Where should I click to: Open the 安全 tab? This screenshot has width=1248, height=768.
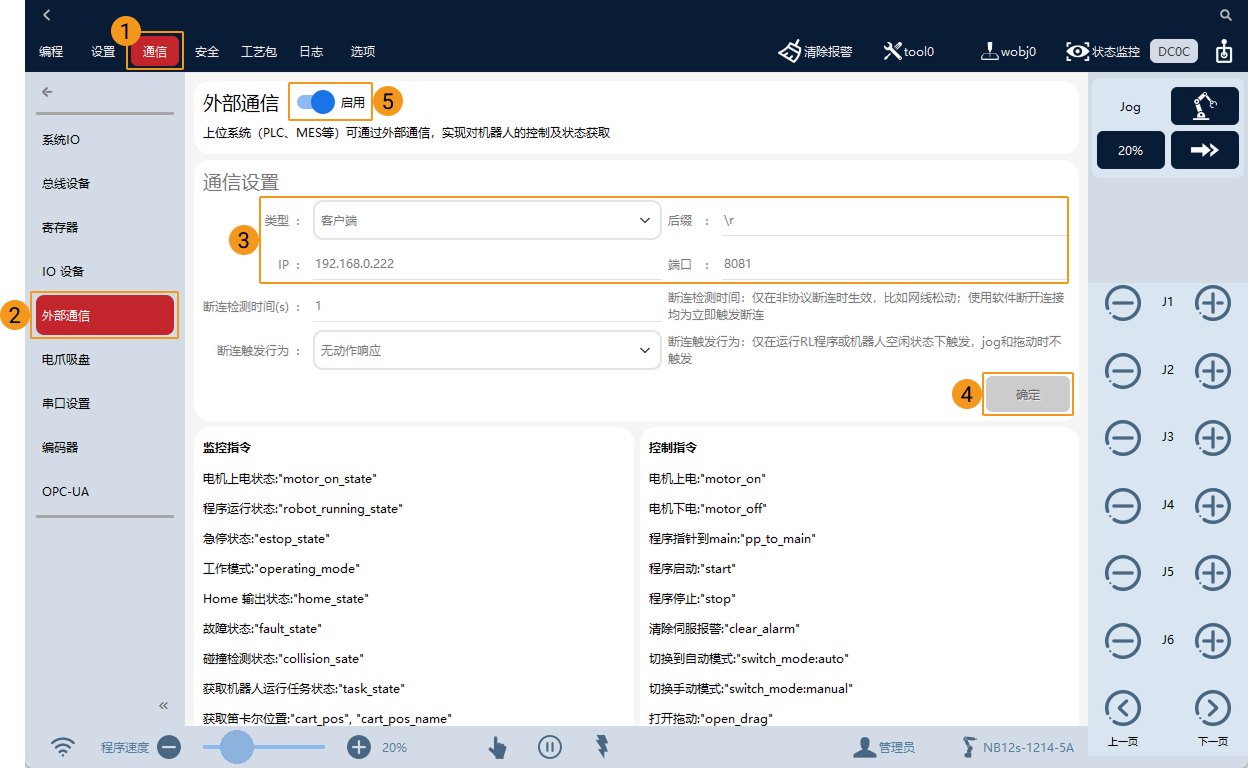point(207,51)
